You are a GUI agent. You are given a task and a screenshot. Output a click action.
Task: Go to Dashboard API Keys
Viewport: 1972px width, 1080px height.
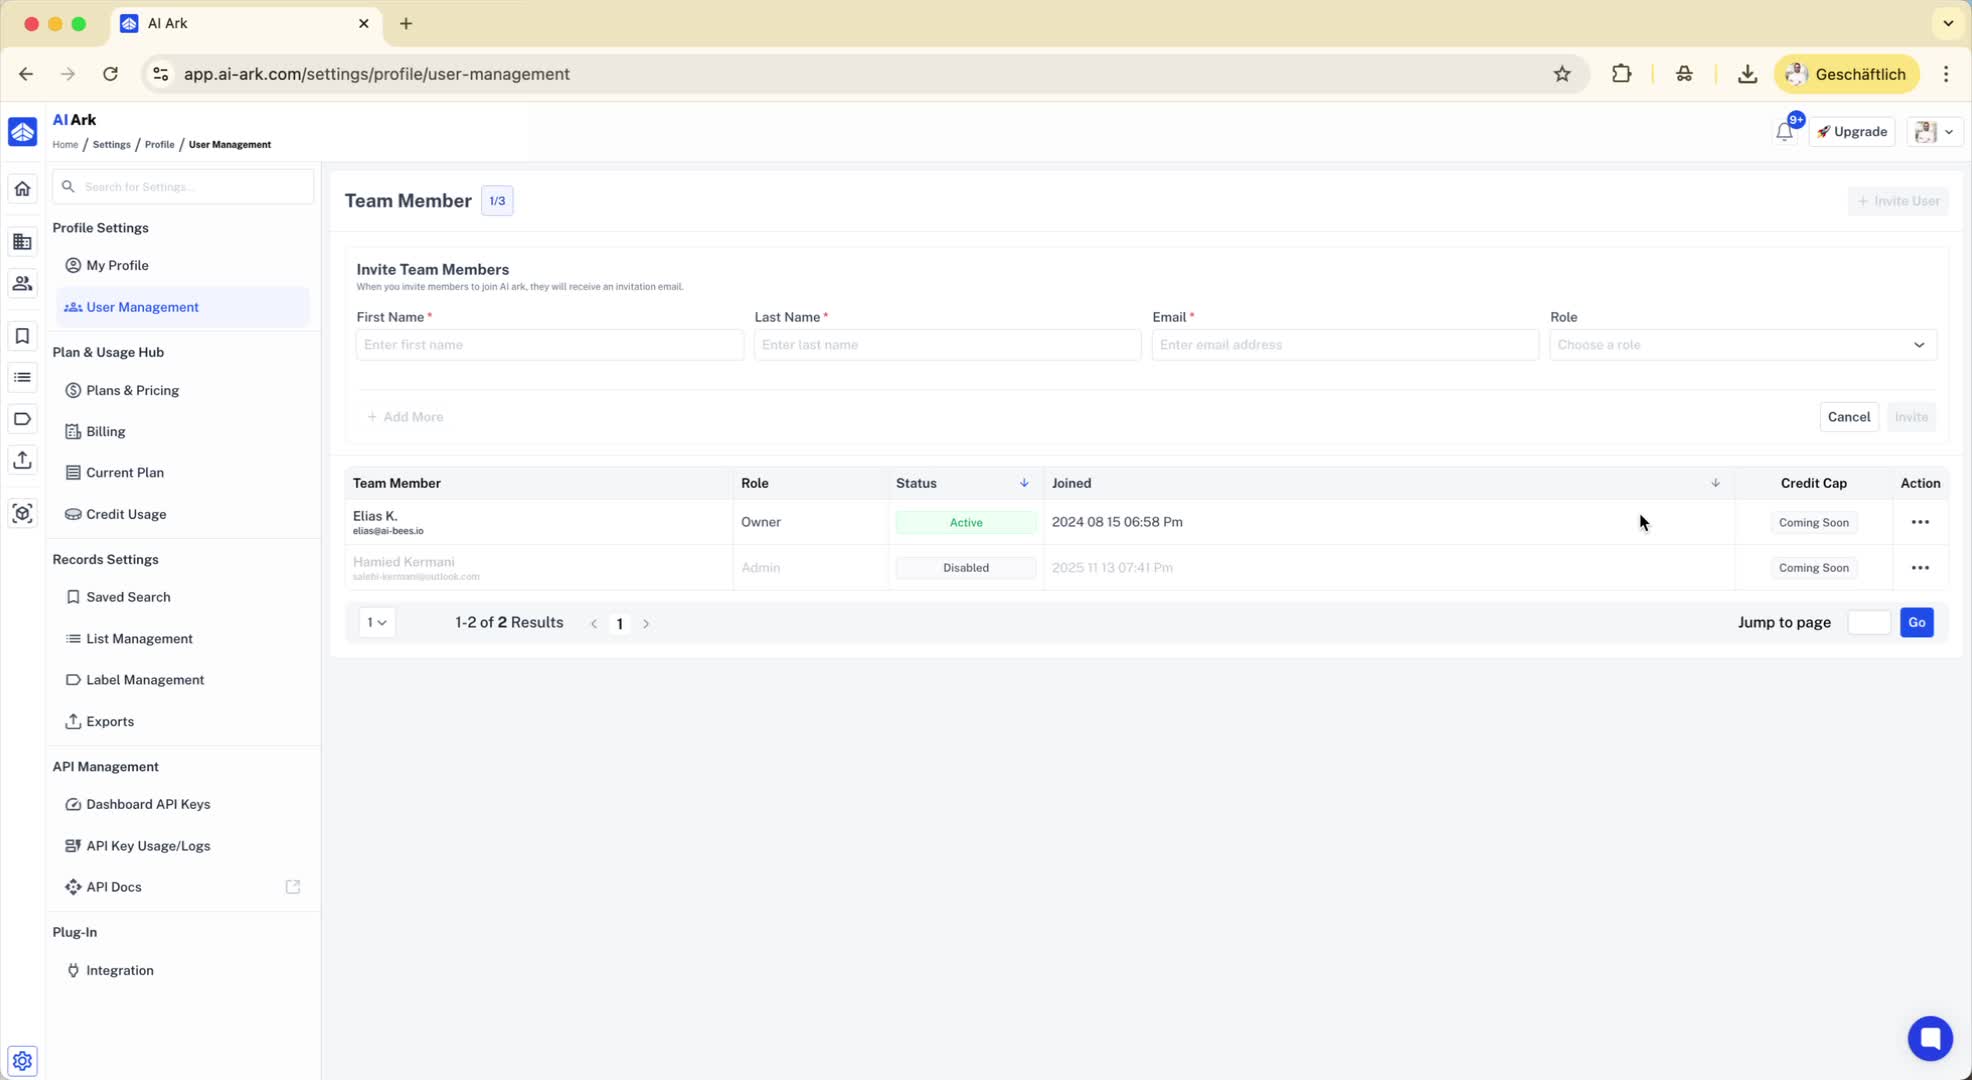click(x=148, y=804)
